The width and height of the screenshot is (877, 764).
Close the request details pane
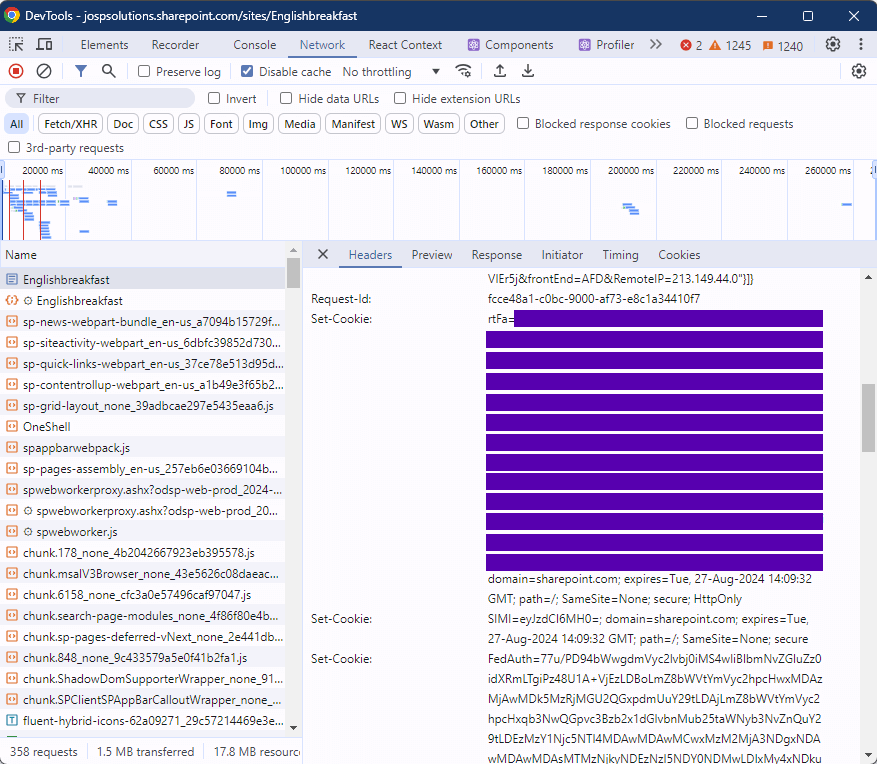coord(323,254)
